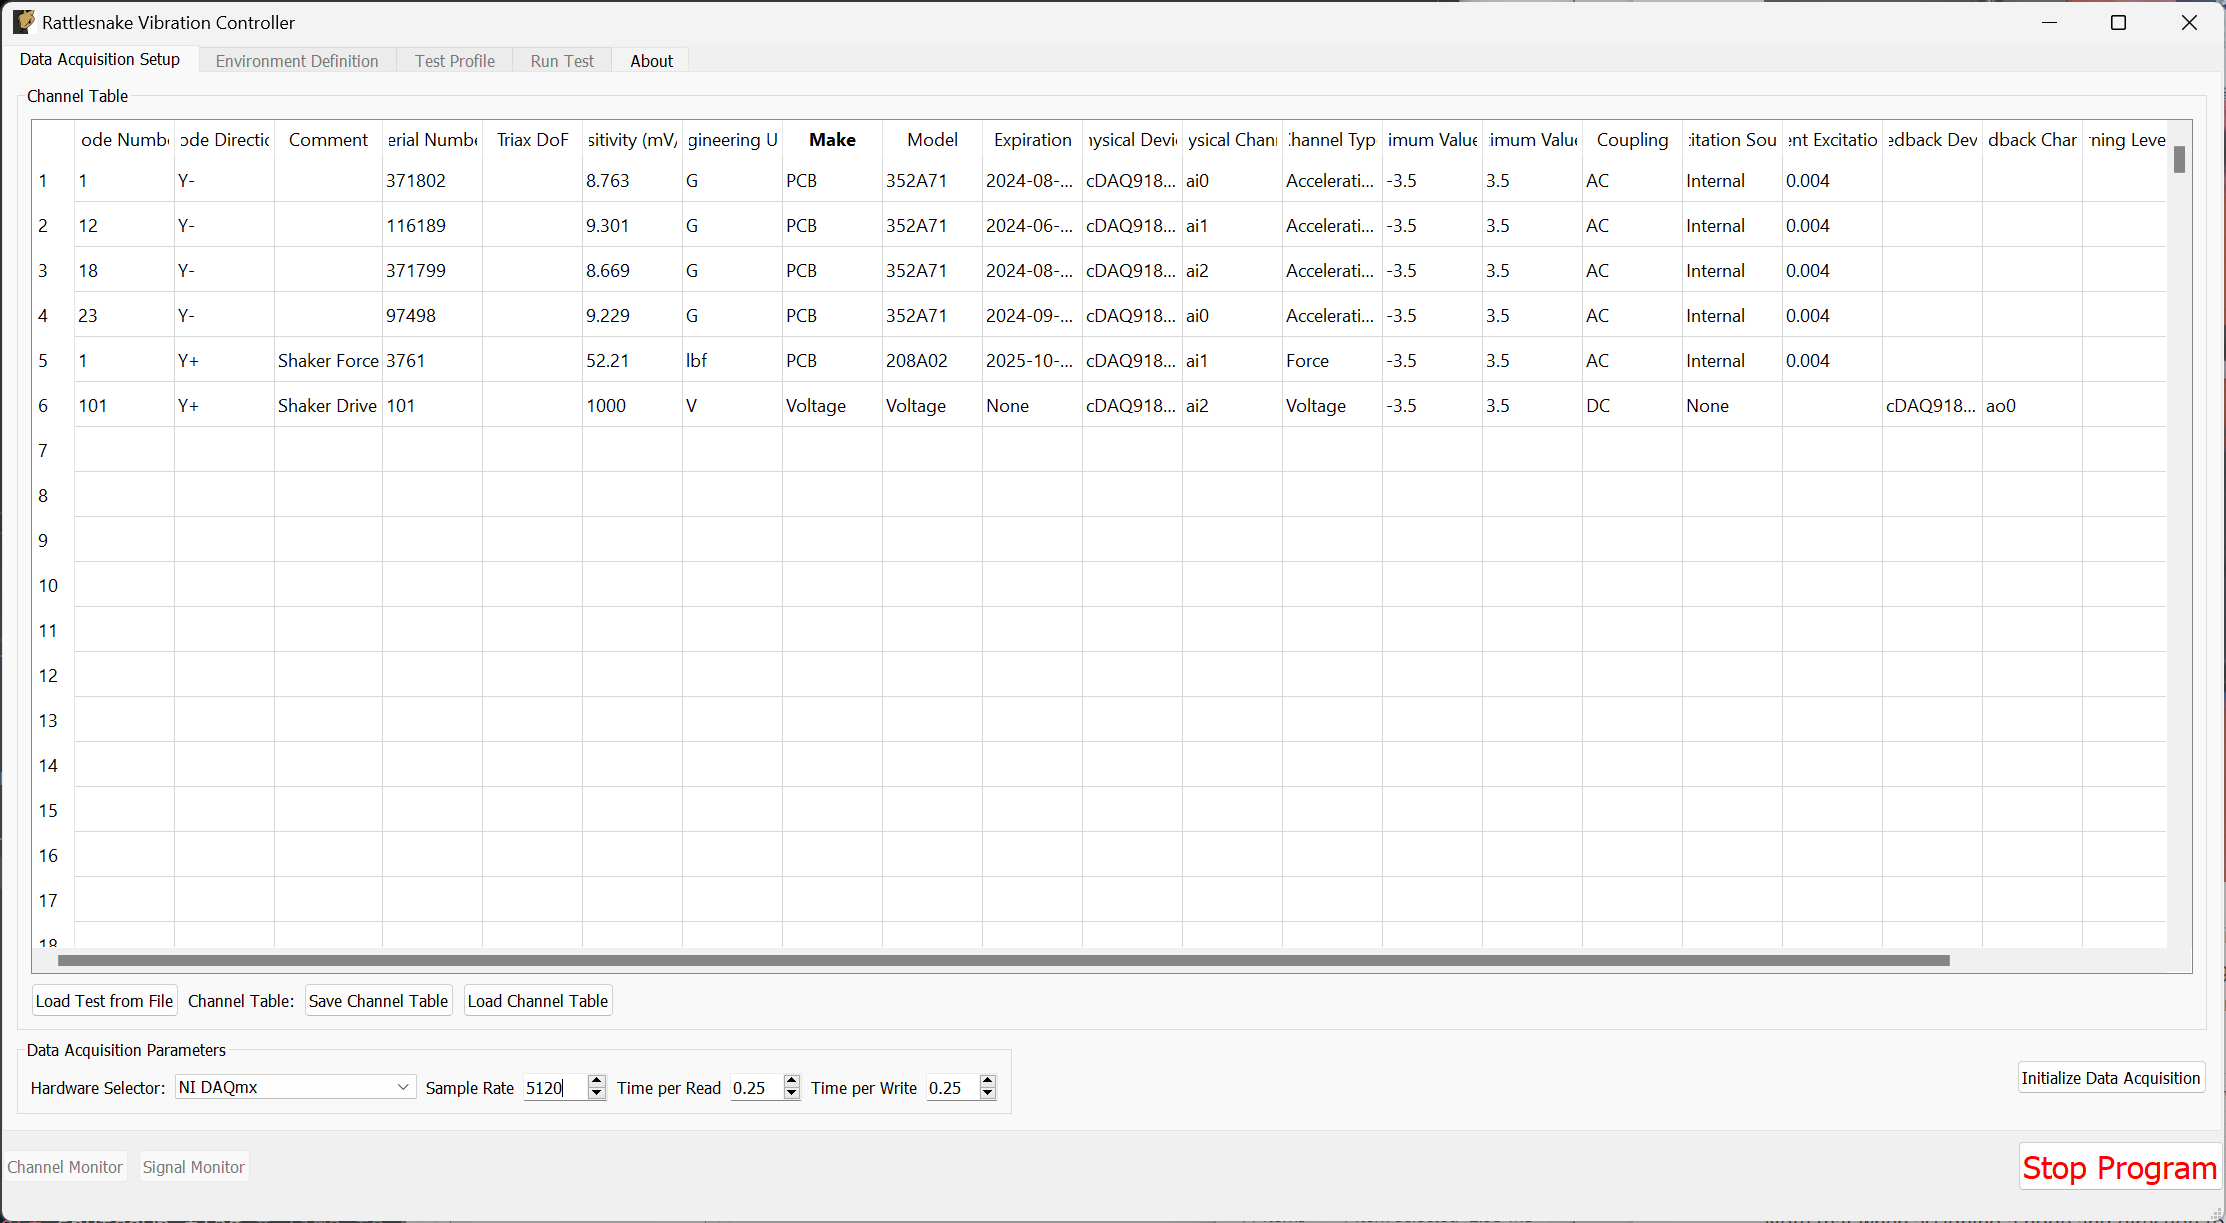Increase the Sample Rate with the up stepper

pyautogui.click(x=596, y=1081)
